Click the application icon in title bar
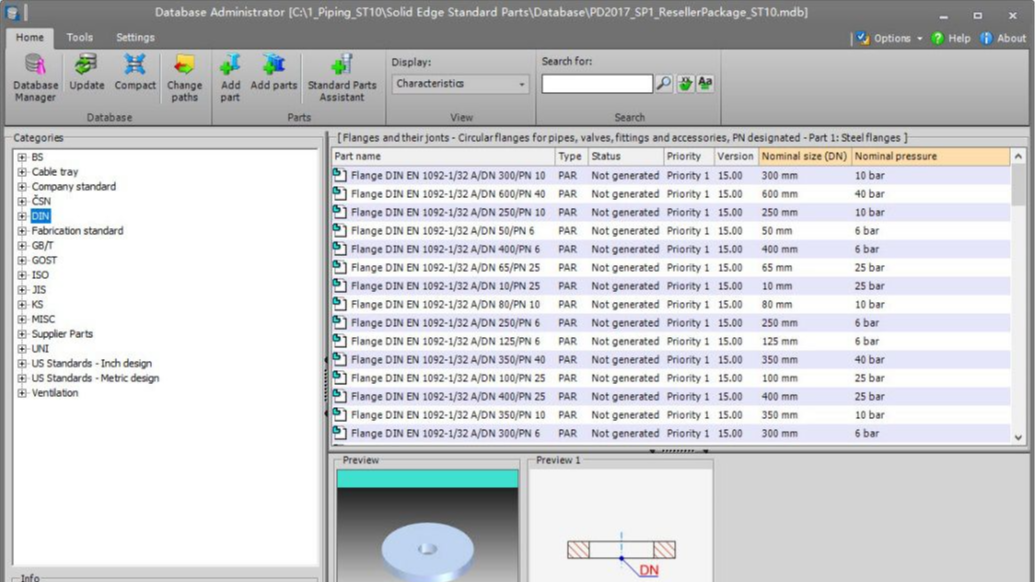Viewport: 1035px width, 582px height. click(12, 13)
